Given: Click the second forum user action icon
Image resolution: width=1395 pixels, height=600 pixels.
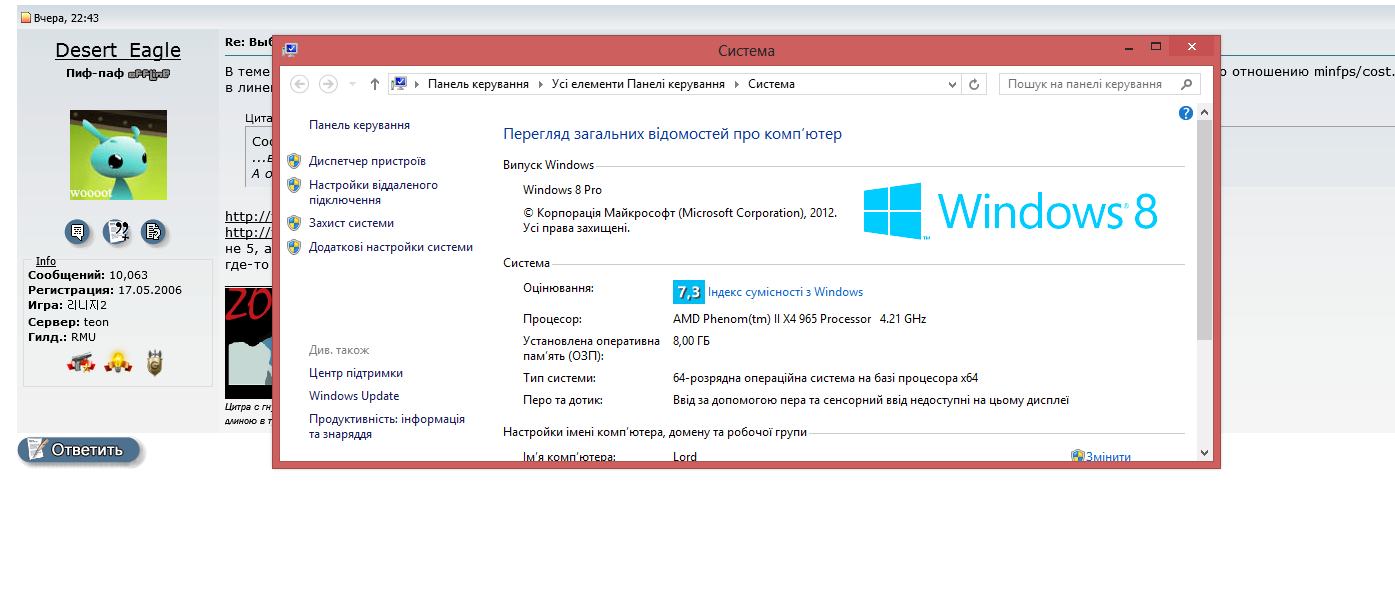Looking at the screenshot, I should [x=117, y=232].
